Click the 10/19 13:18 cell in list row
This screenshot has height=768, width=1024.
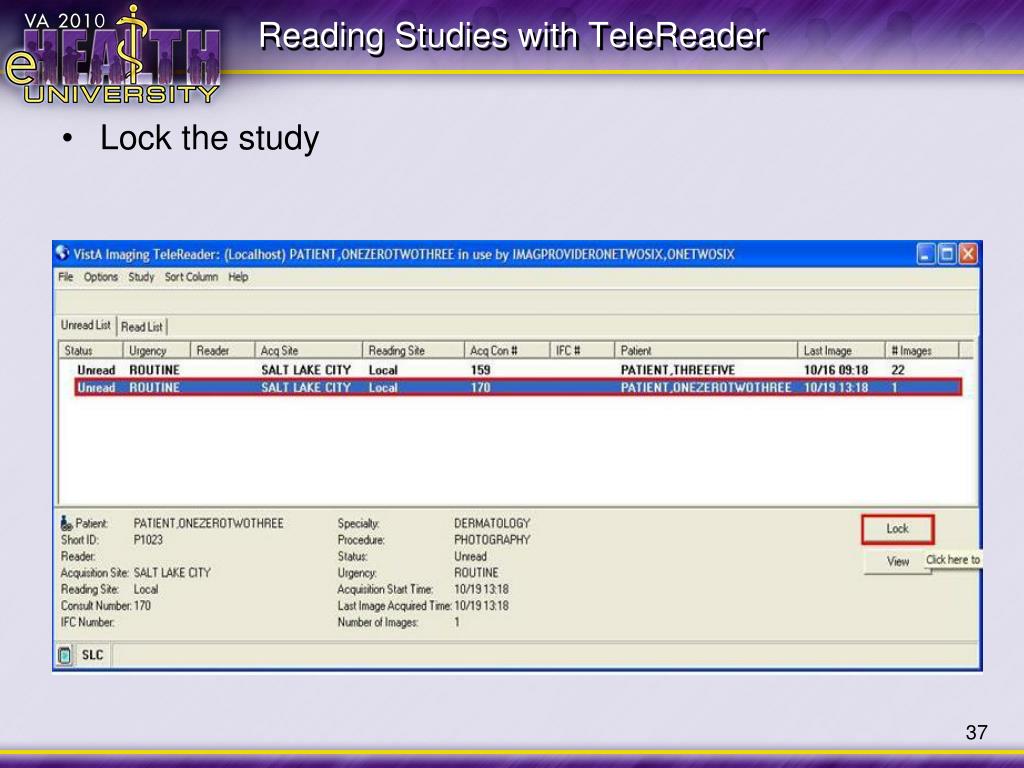[836, 387]
